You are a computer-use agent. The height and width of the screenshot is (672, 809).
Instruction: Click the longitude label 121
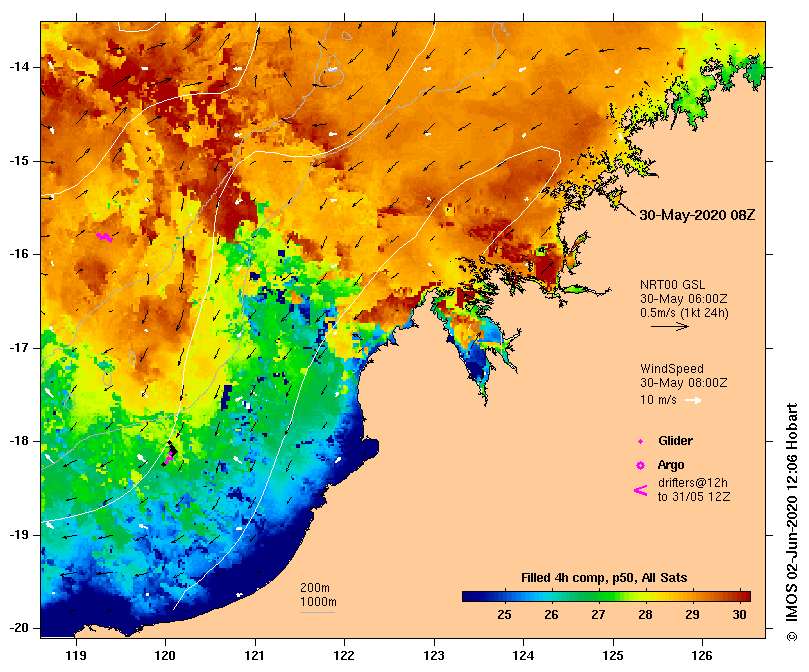click(x=255, y=656)
